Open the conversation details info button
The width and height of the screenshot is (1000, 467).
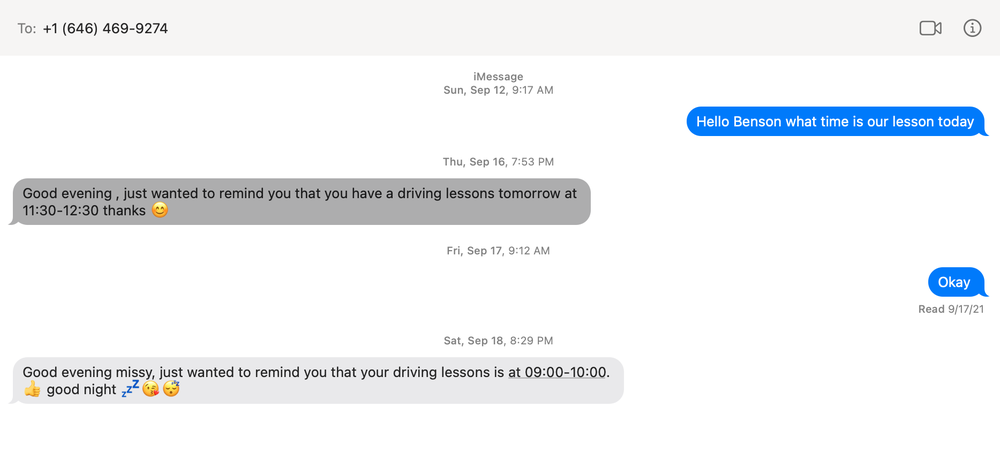[972, 28]
